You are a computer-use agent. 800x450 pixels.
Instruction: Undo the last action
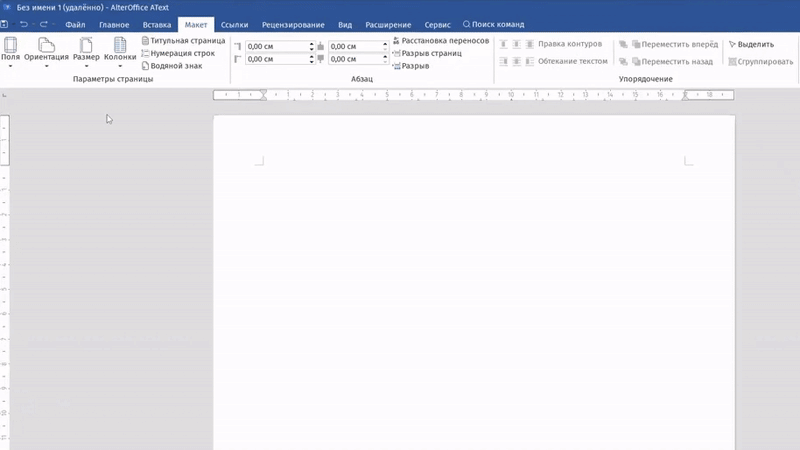23,24
